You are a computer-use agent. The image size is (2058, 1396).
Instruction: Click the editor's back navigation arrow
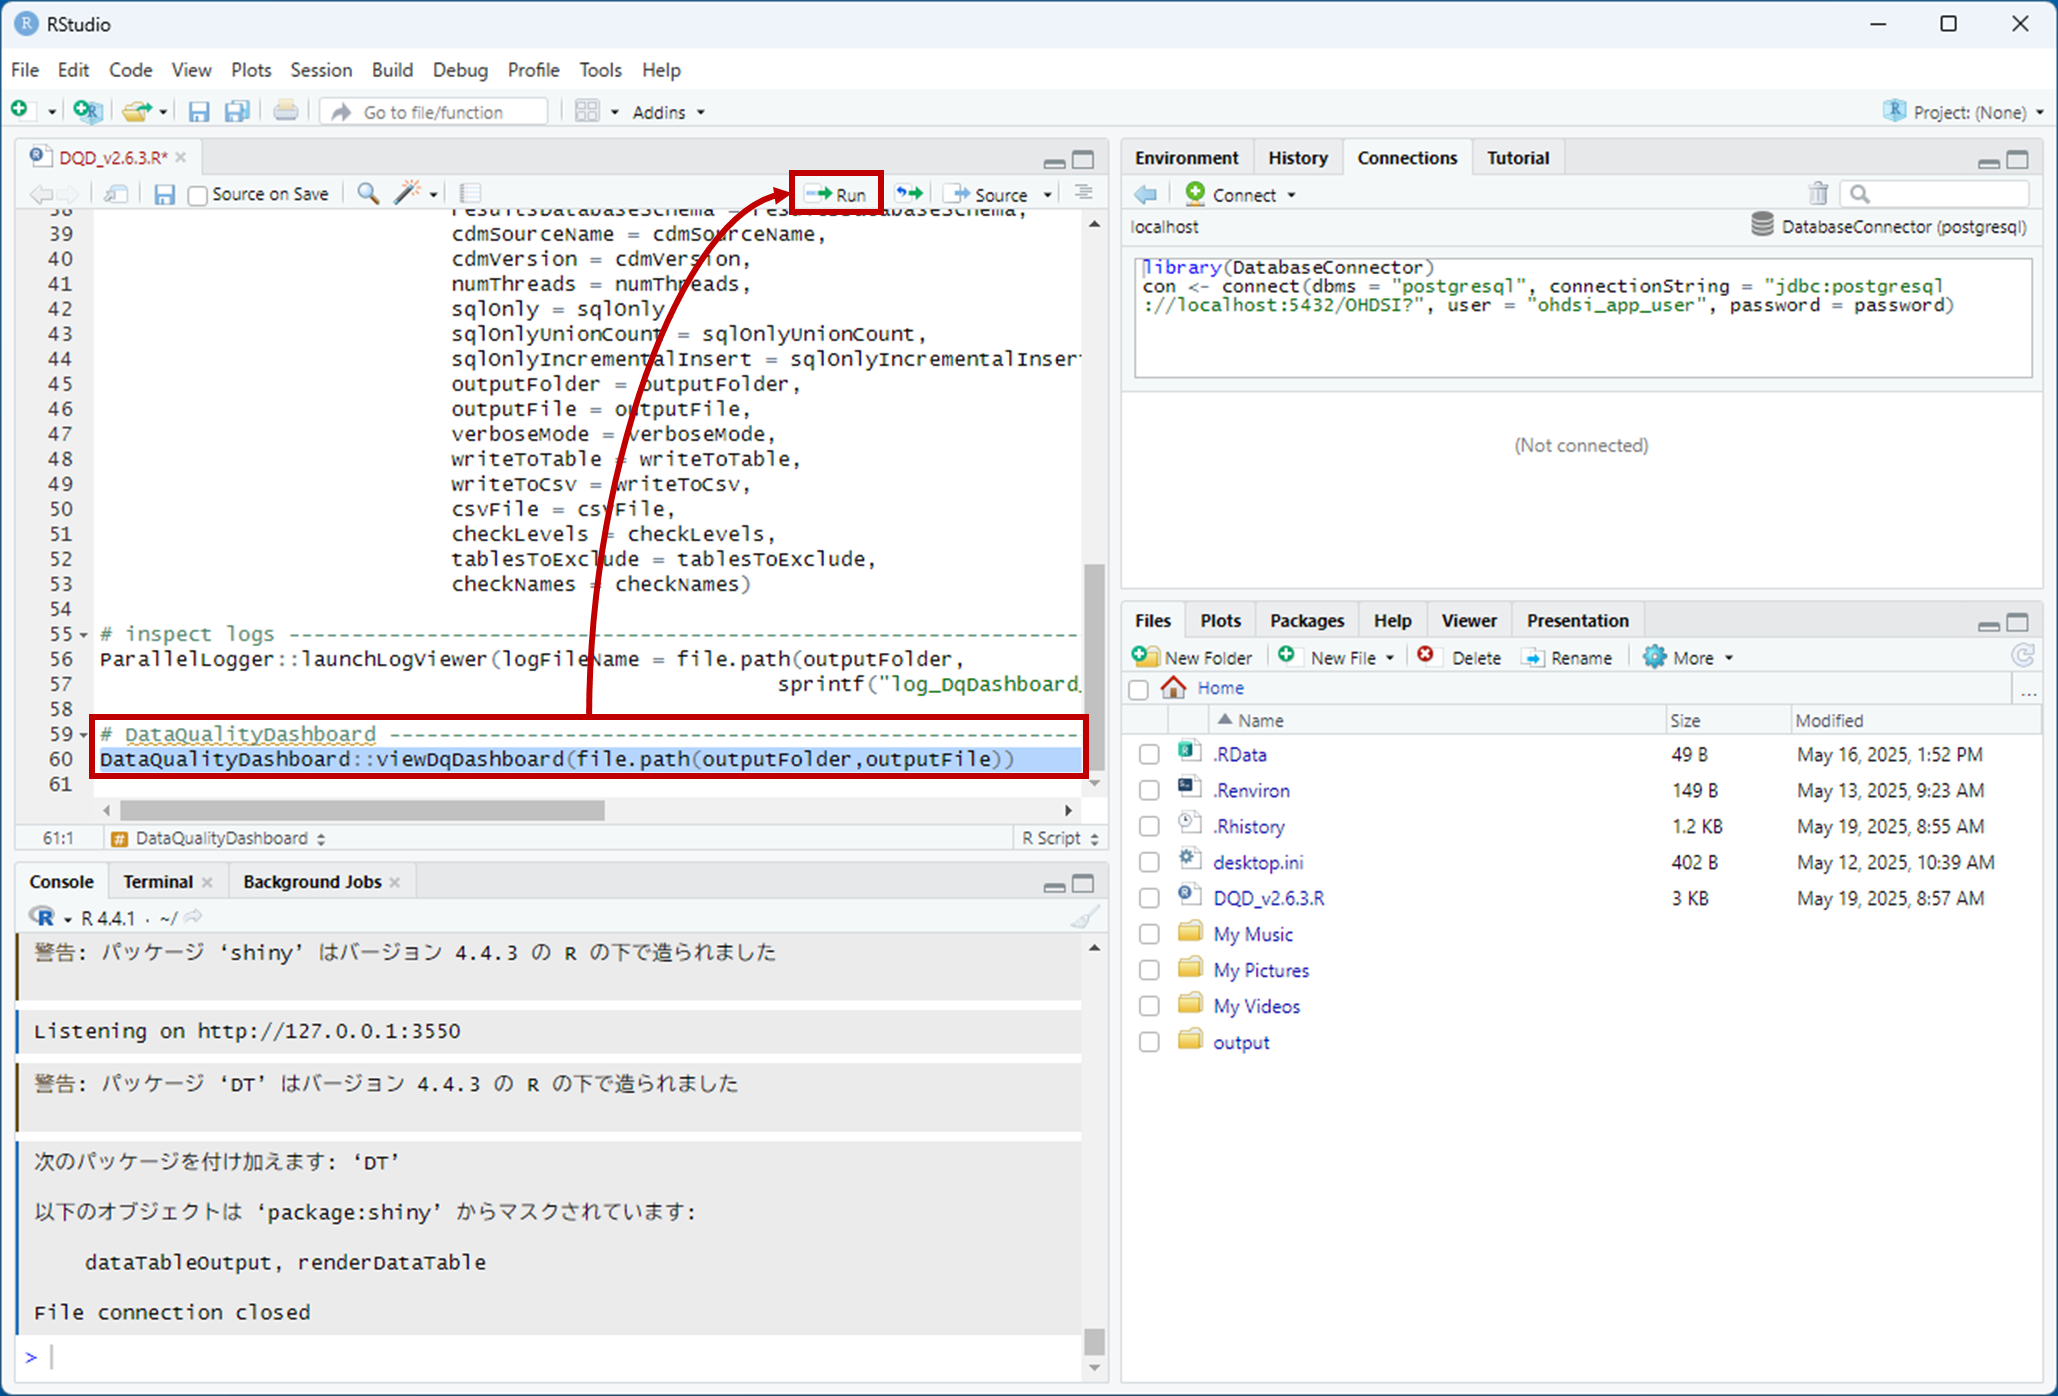[41, 194]
